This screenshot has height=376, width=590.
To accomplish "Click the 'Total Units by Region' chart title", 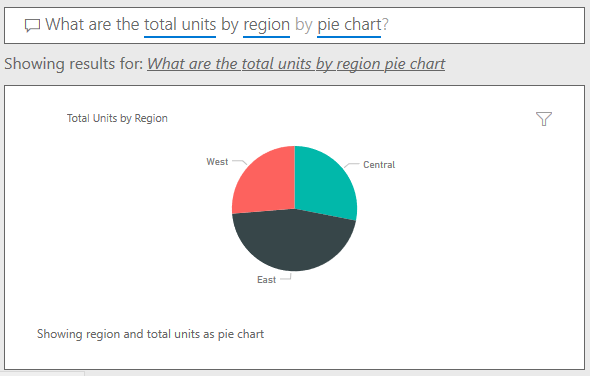I will [117, 118].
